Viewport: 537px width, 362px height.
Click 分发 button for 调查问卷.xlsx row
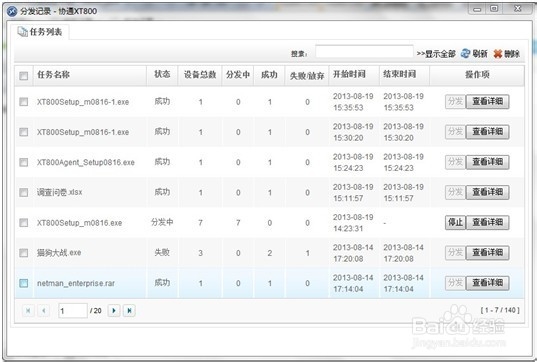(x=455, y=192)
